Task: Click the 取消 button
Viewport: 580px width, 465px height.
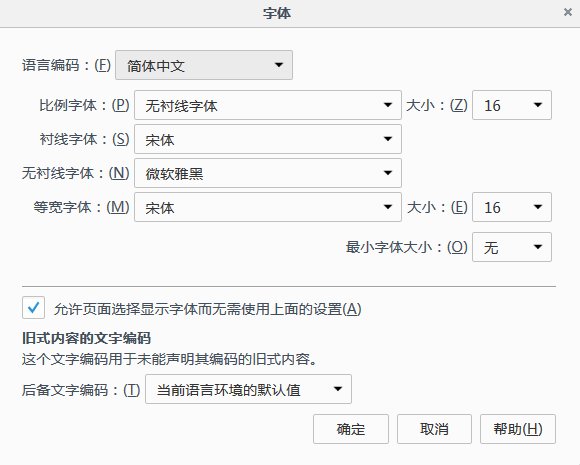Action: (x=434, y=429)
